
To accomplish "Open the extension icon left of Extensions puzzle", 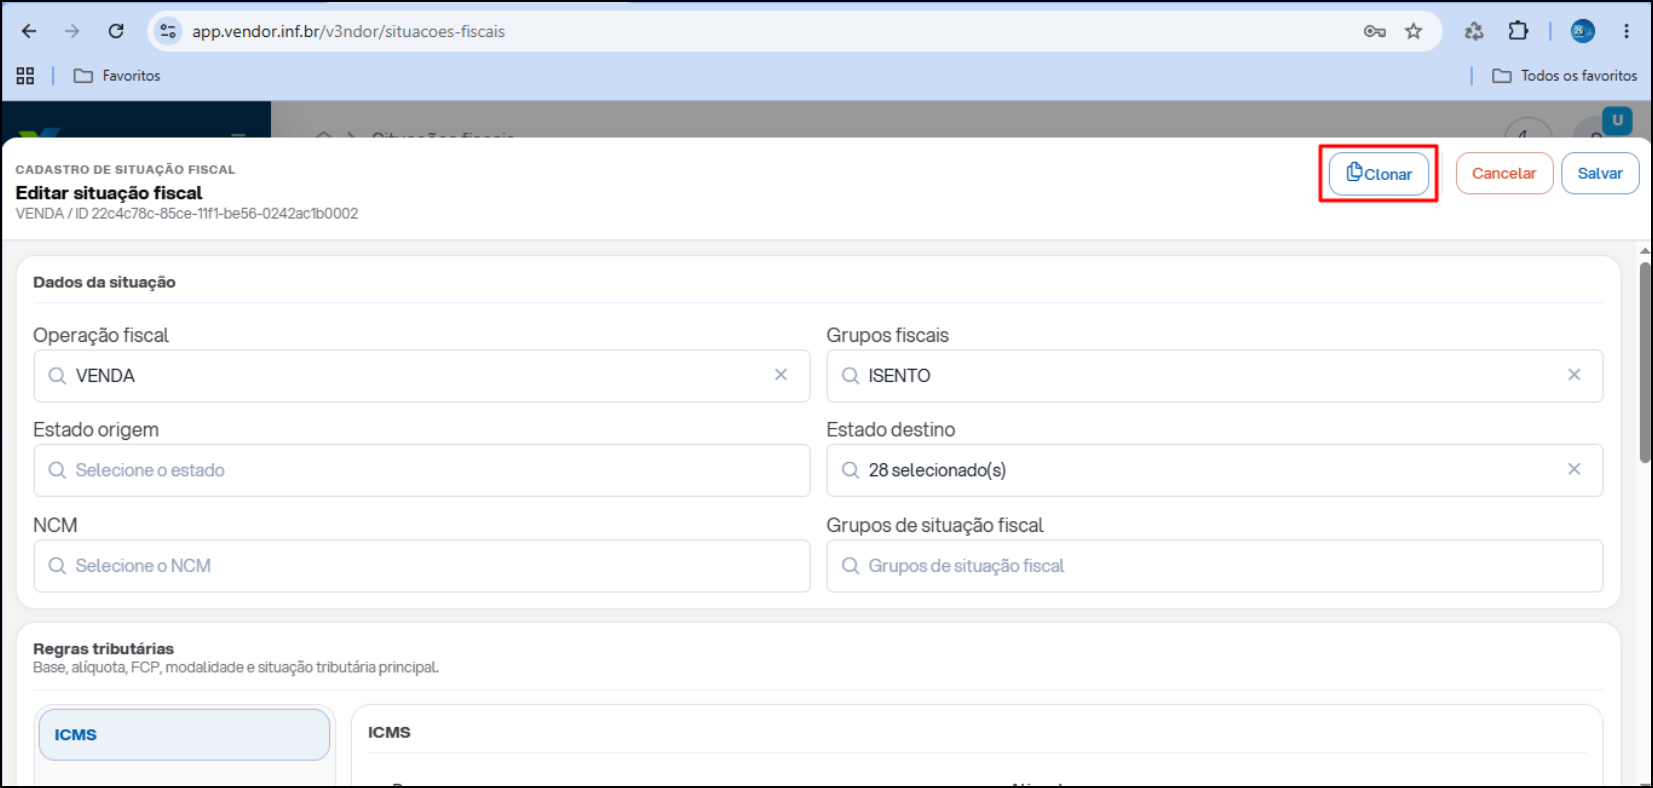I will pos(1474,31).
